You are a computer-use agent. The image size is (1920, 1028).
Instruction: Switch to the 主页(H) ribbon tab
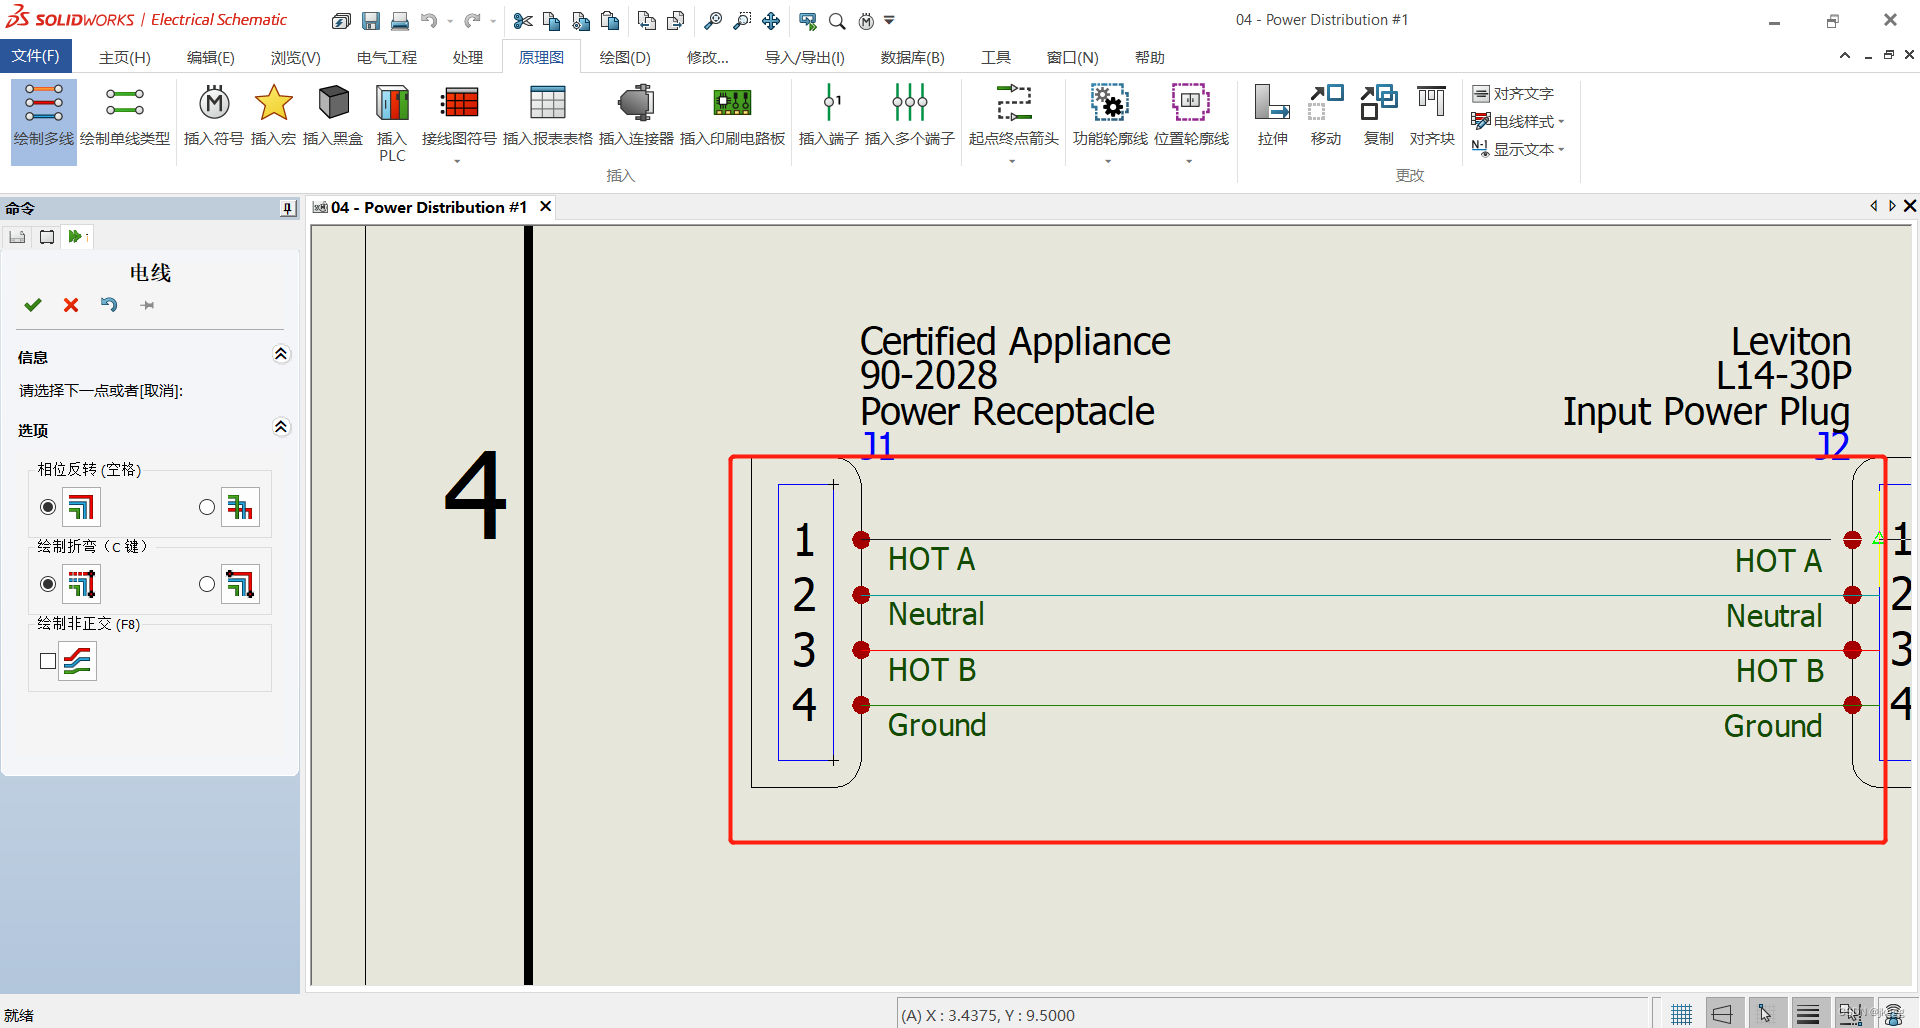(x=125, y=57)
